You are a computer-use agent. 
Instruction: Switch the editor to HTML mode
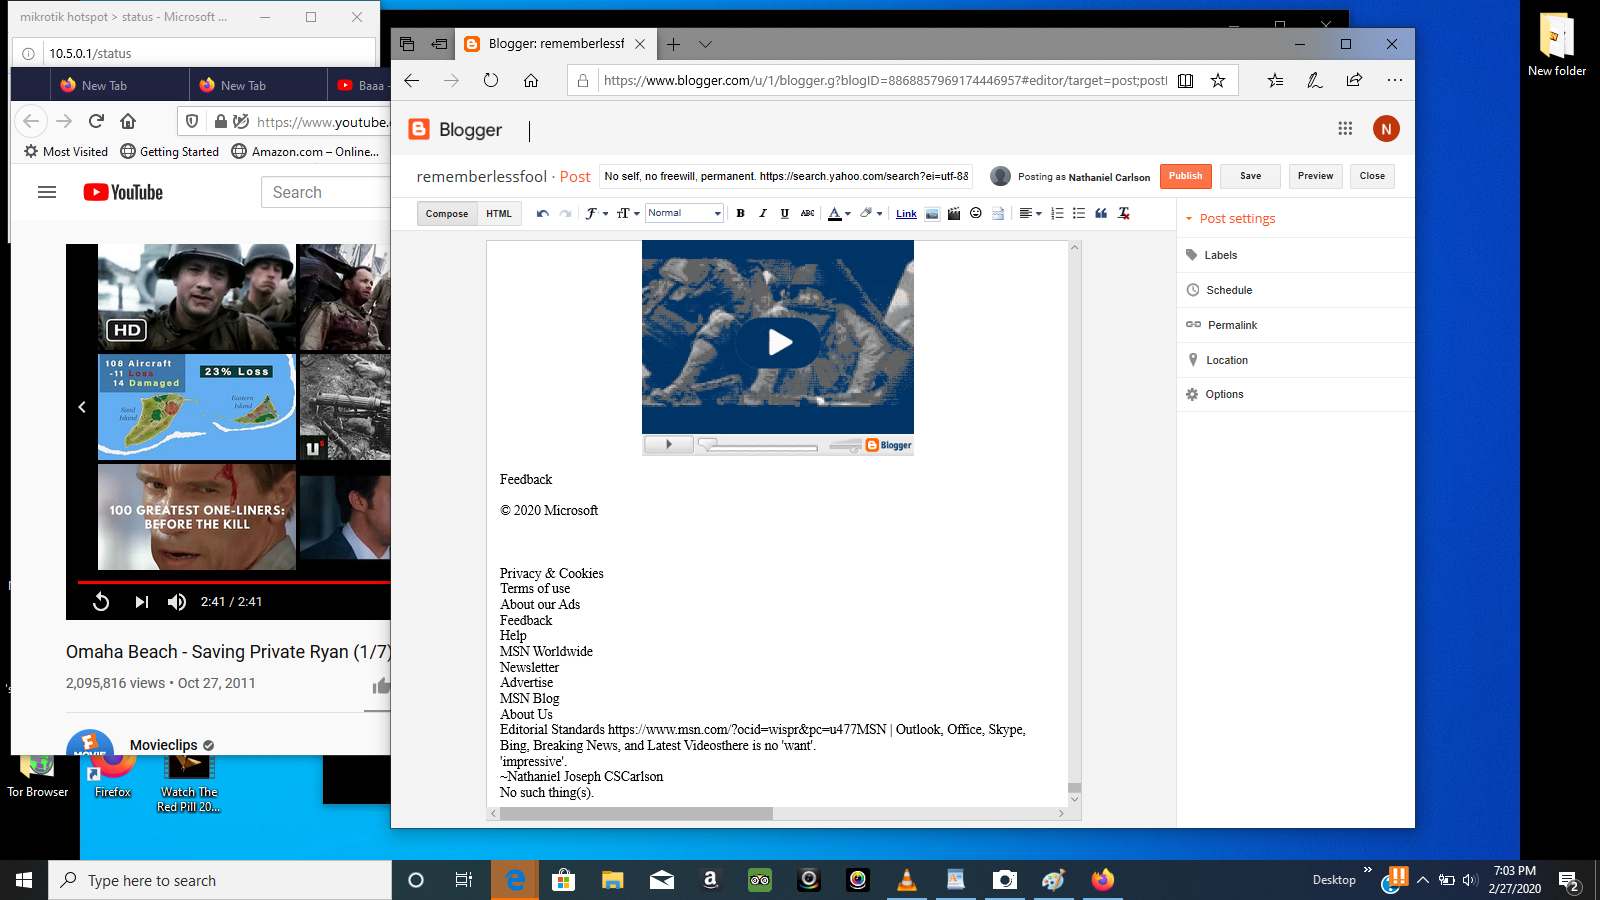pos(499,213)
